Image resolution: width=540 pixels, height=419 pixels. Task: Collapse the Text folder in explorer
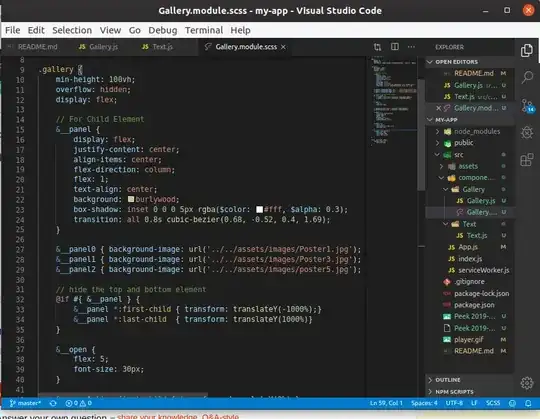click(x=446, y=224)
